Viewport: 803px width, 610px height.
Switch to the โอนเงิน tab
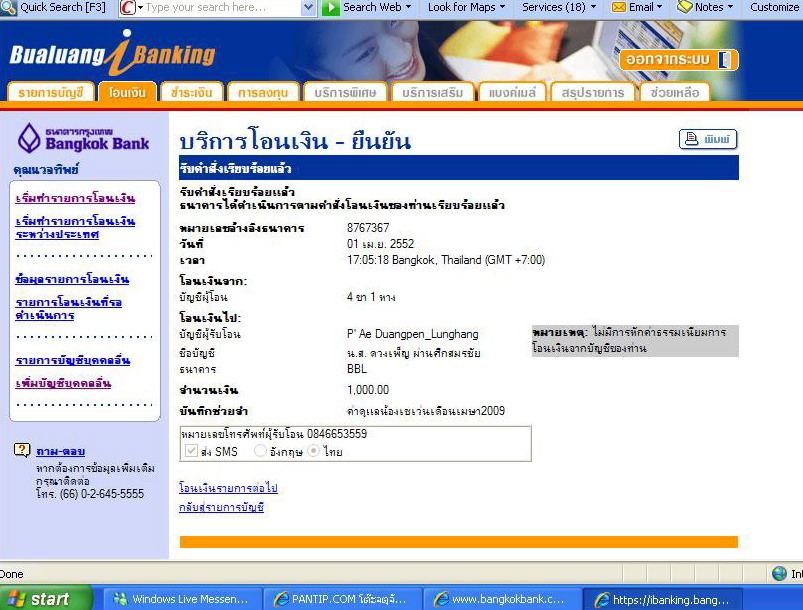[128, 92]
